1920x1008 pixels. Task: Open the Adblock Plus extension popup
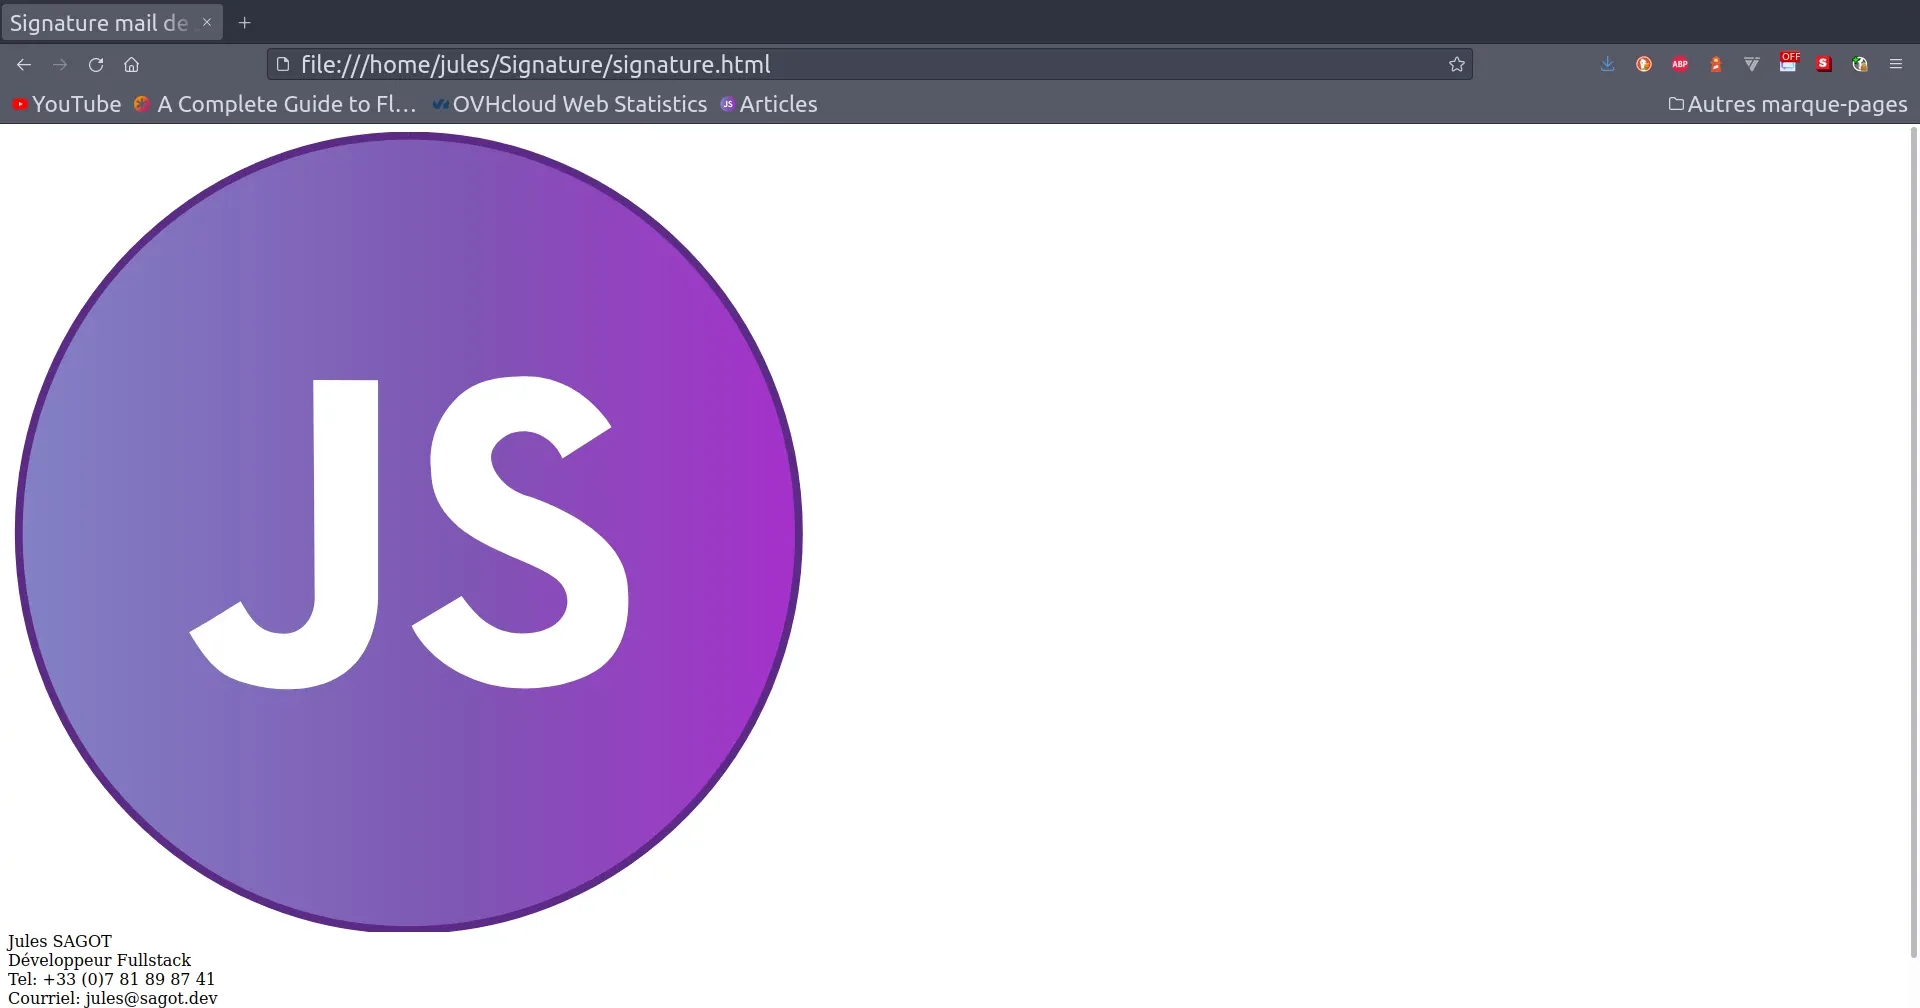[1680, 64]
